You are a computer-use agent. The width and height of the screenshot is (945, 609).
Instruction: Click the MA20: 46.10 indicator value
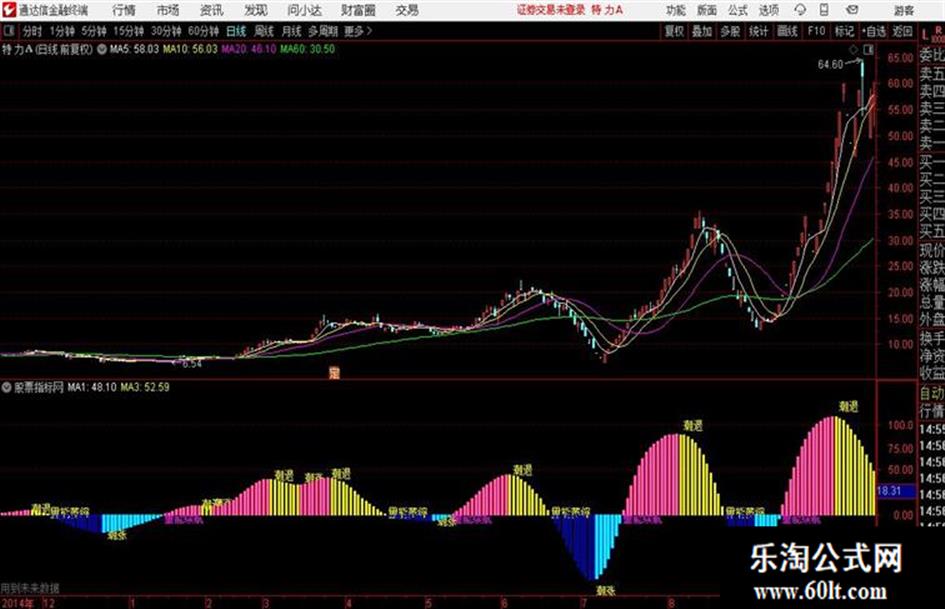click(249, 49)
